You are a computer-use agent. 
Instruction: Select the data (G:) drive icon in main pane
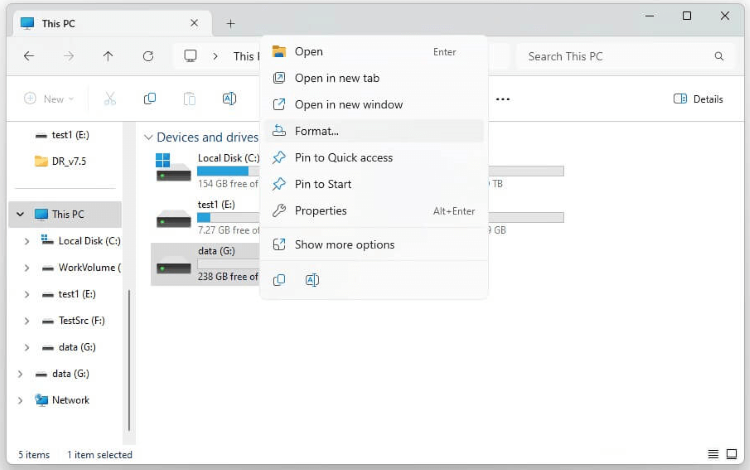coord(173,265)
